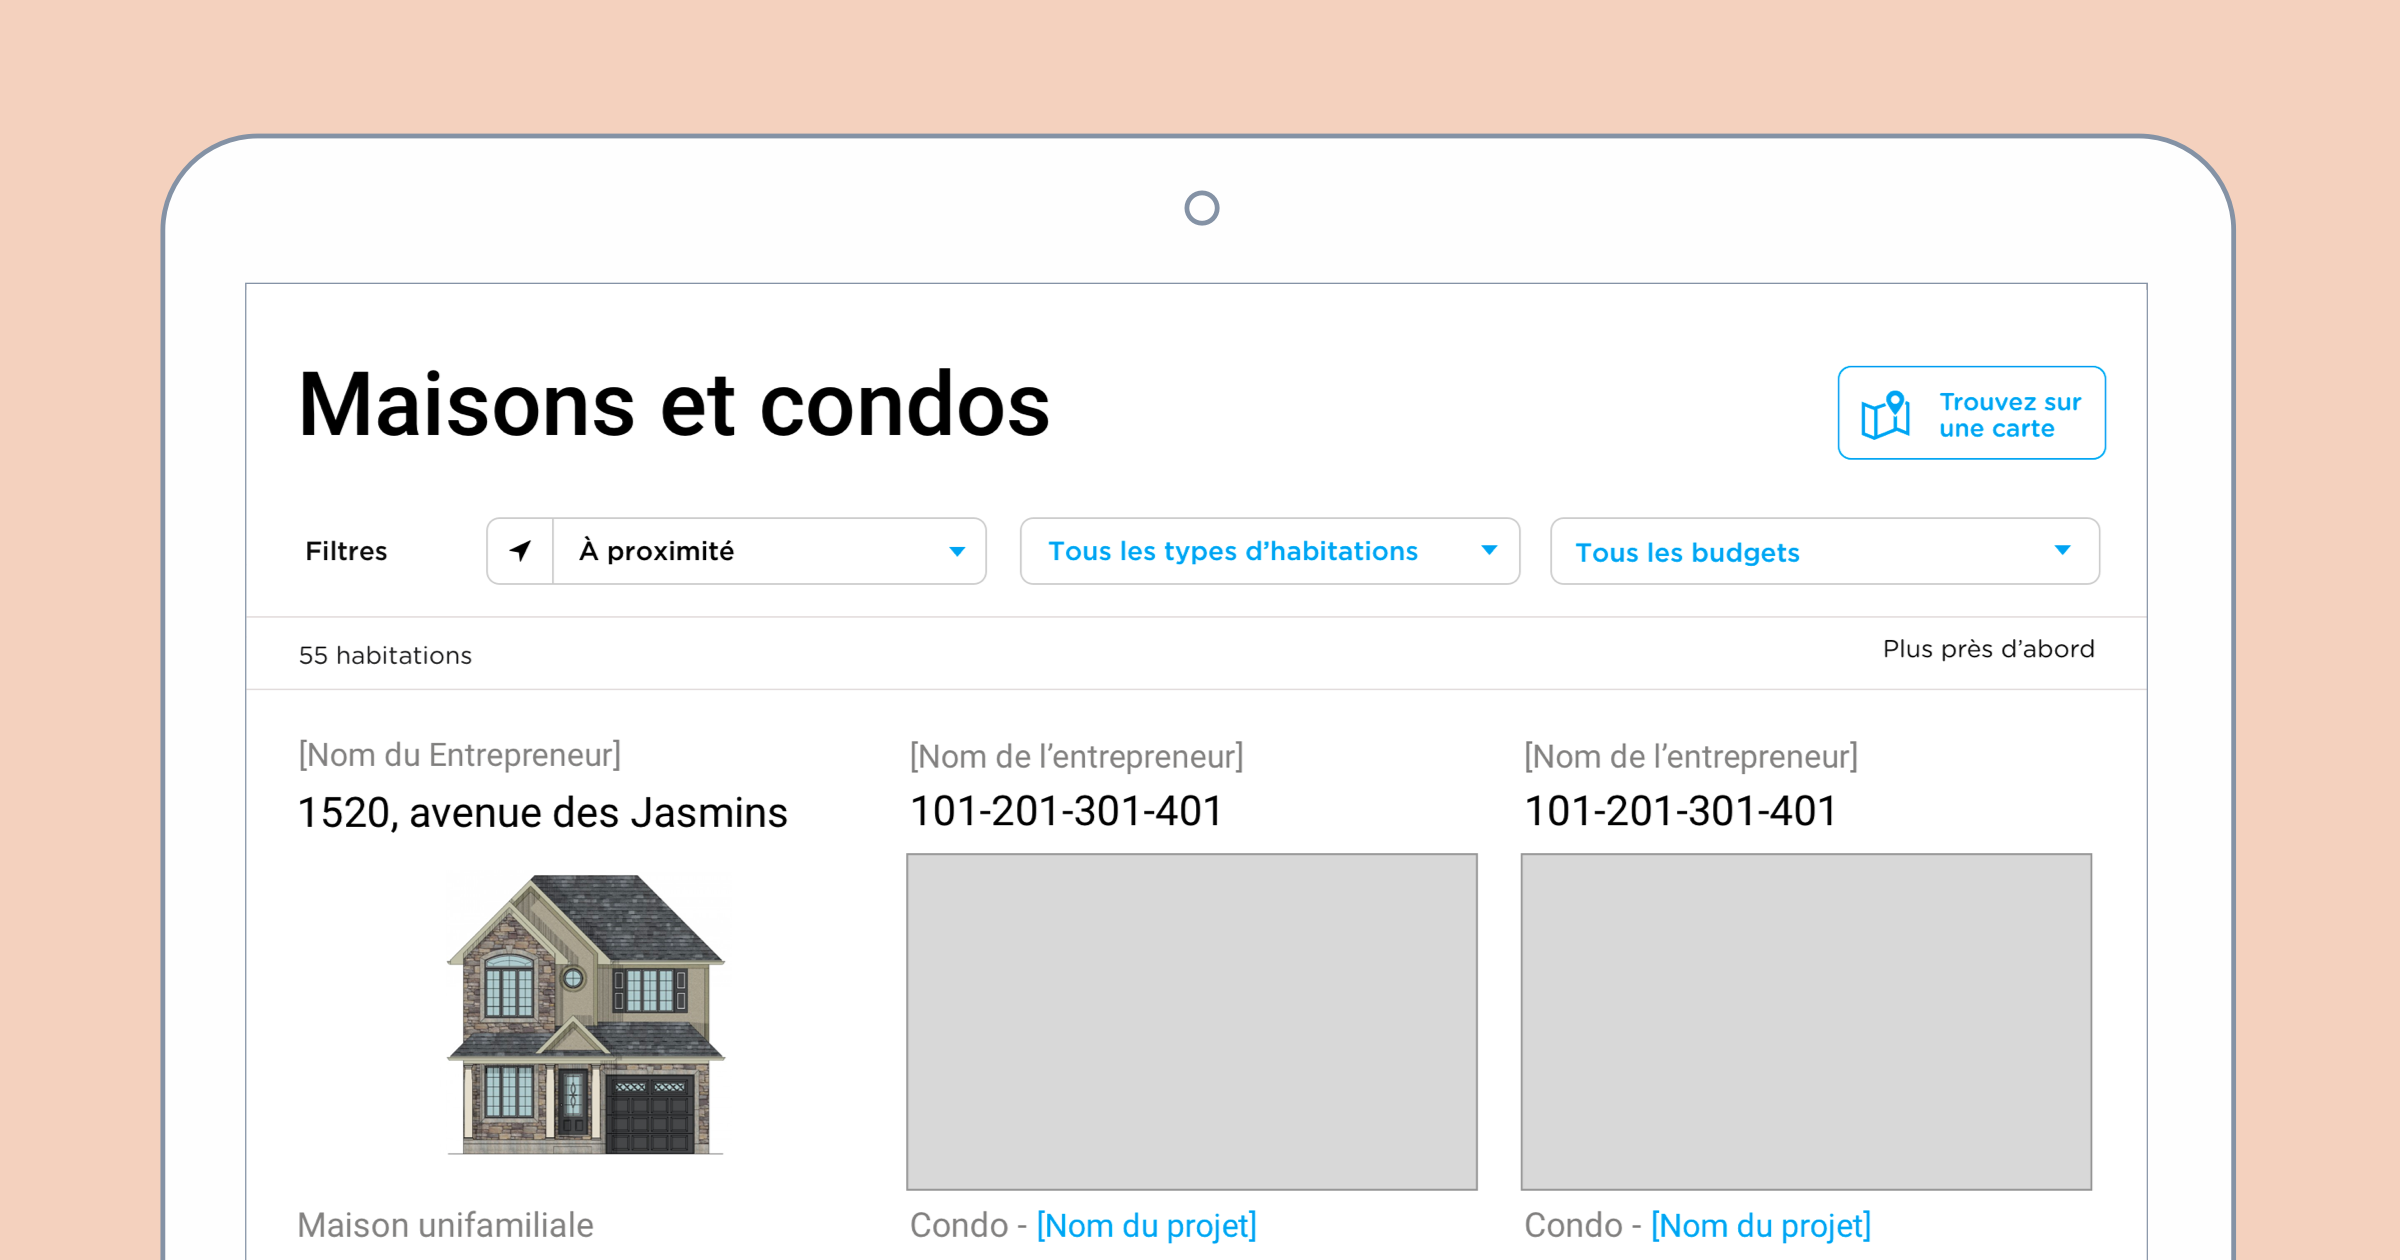The width and height of the screenshot is (2400, 1260).
Task: Click the Trouvez sur une carte button
Action: [1972, 413]
